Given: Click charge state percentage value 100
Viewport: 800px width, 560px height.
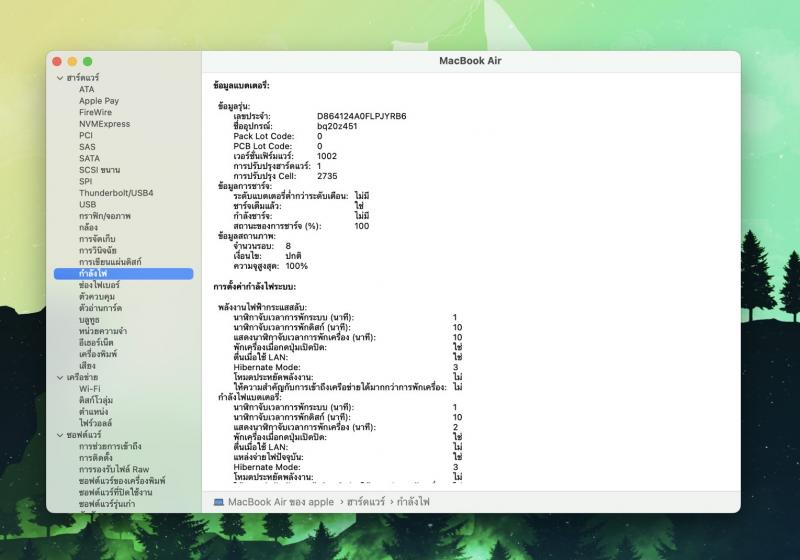Looking at the screenshot, I should tap(362, 226).
